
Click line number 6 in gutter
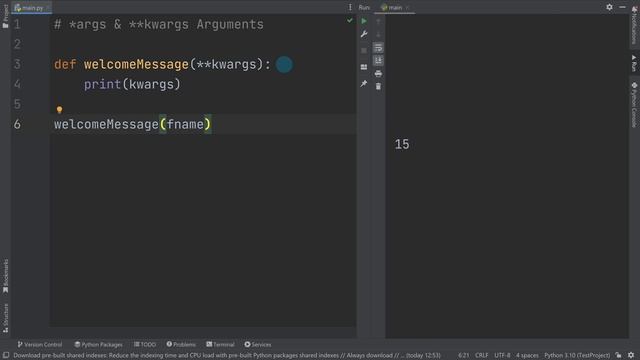coord(17,124)
